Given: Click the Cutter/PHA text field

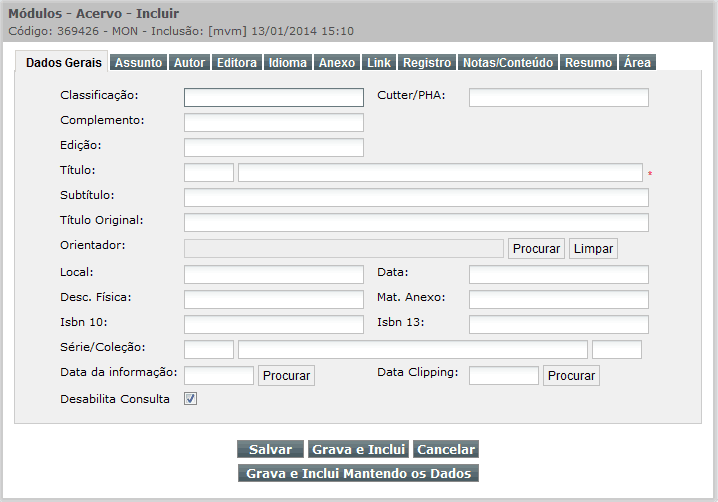Looking at the screenshot, I should point(559,98).
